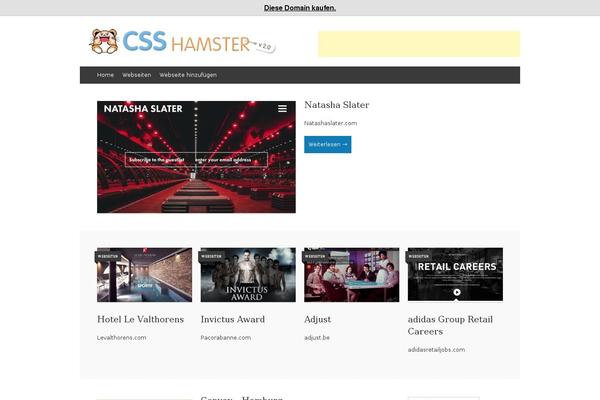The width and height of the screenshot is (600, 400).
Task: Click Webseiten tag on Invictus Award thumbnail
Action: coord(211,256)
